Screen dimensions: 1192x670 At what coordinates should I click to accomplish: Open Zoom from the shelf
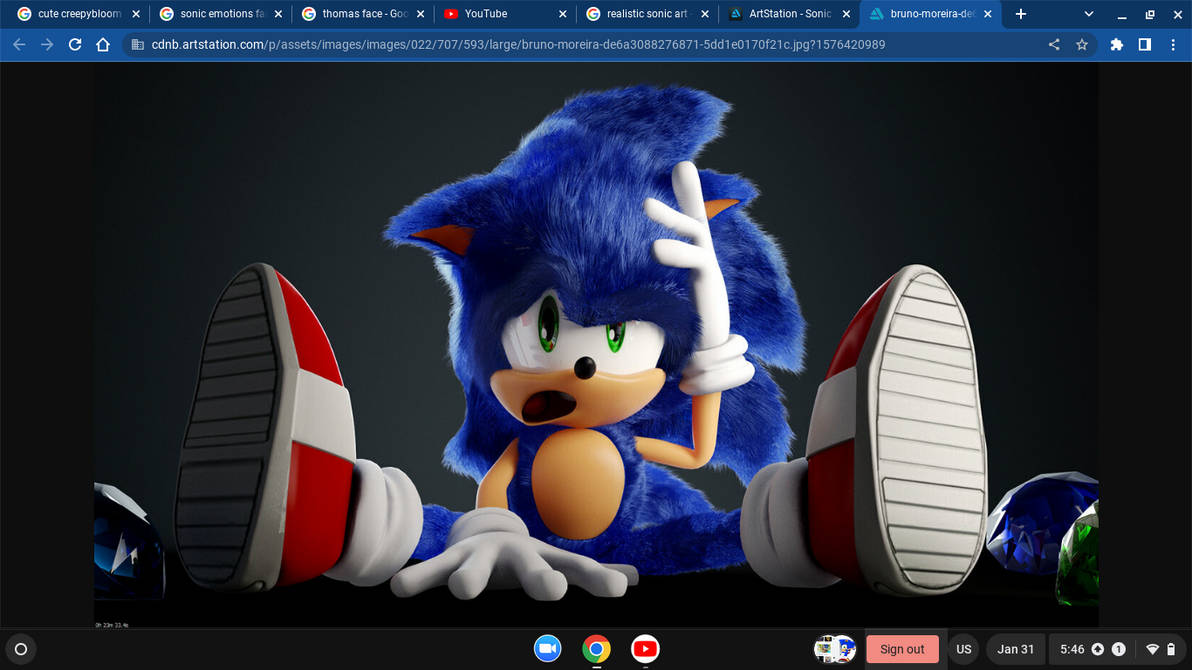547,649
